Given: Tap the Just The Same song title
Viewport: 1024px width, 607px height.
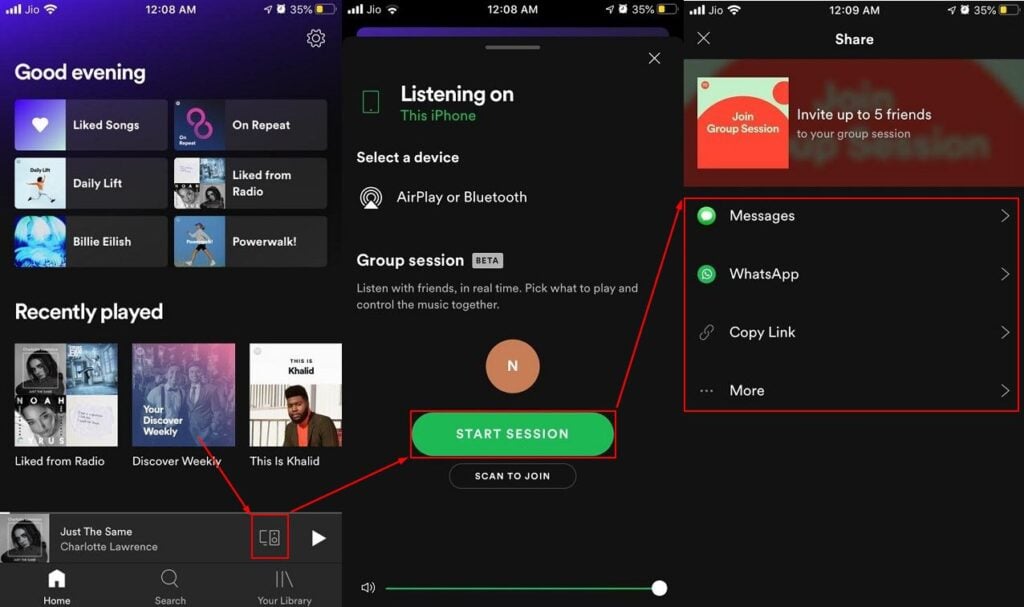Looking at the screenshot, I should point(96,531).
